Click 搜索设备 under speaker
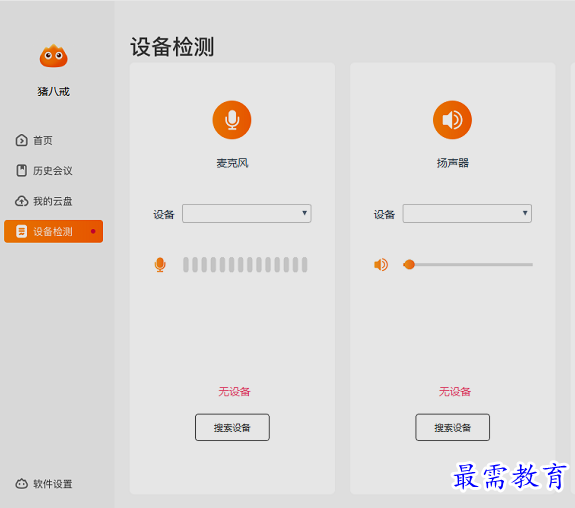Viewport: 575px width, 508px height. (x=453, y=427)
